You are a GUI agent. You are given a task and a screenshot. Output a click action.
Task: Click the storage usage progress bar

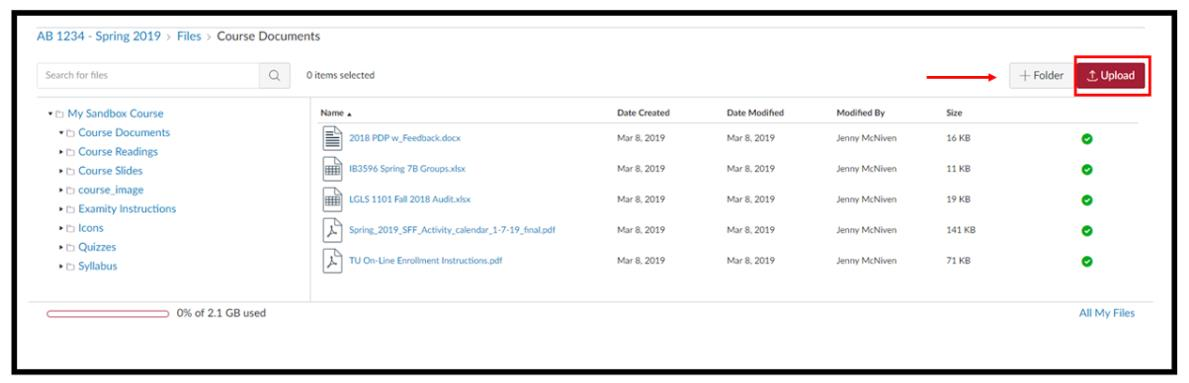pyautogui.click(x=108, y=313)
